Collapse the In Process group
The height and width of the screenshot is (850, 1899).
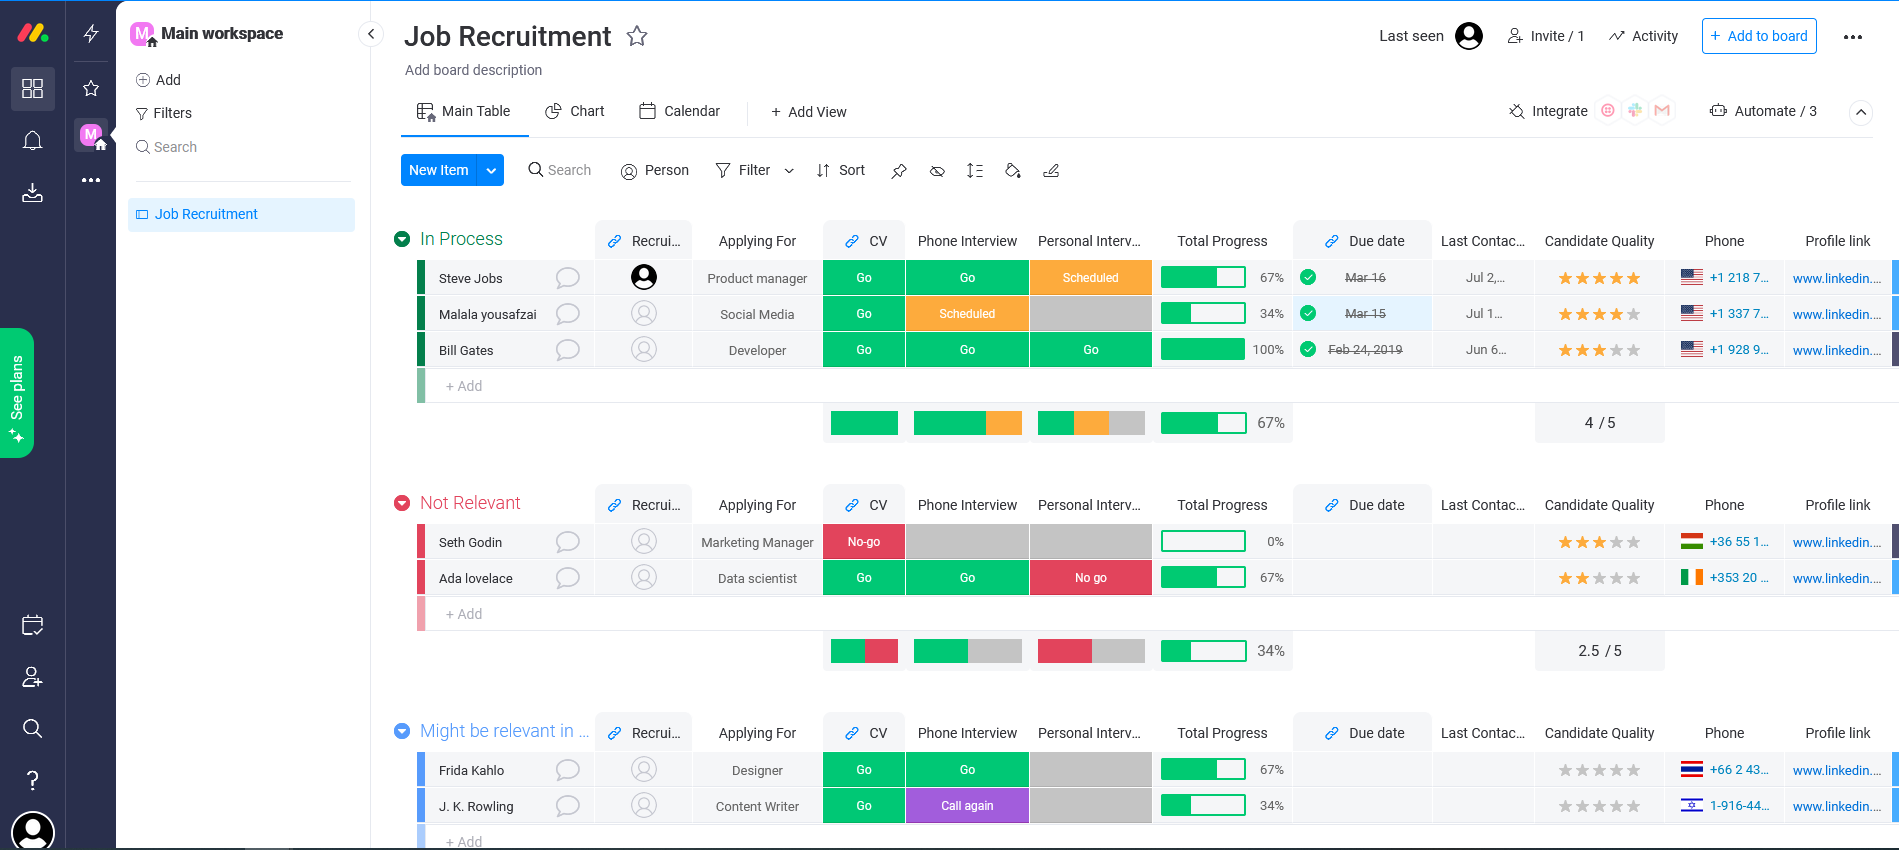pos(402,239)
